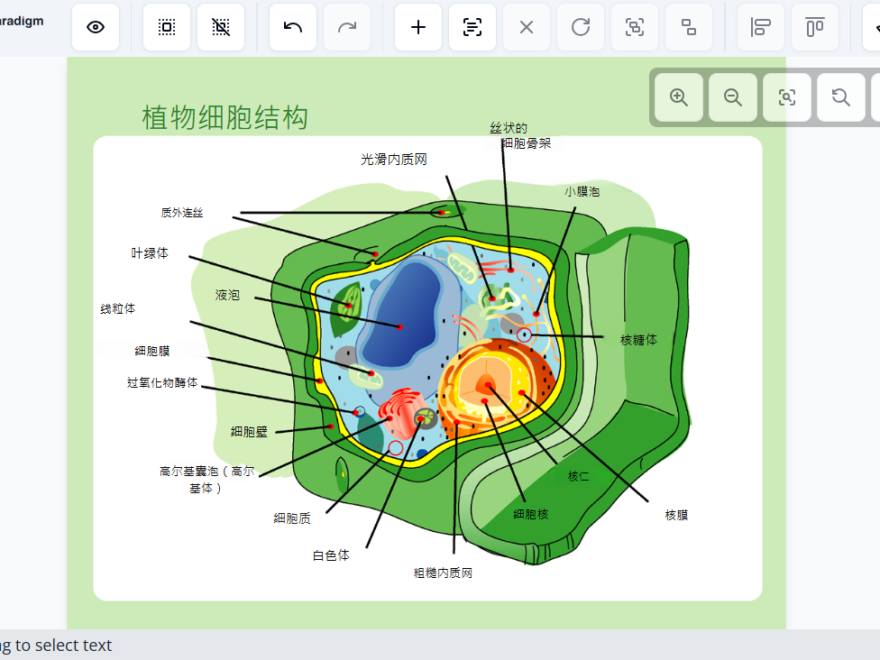Select the node hierarchy icon
This screenshot has height=660, width=880.
pos(689,27)
